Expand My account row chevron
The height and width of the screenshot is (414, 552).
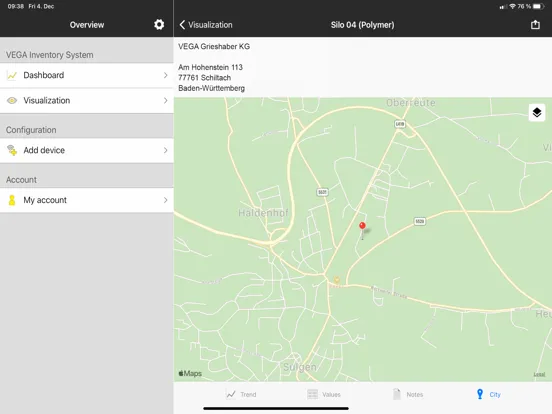click(165, 200)
